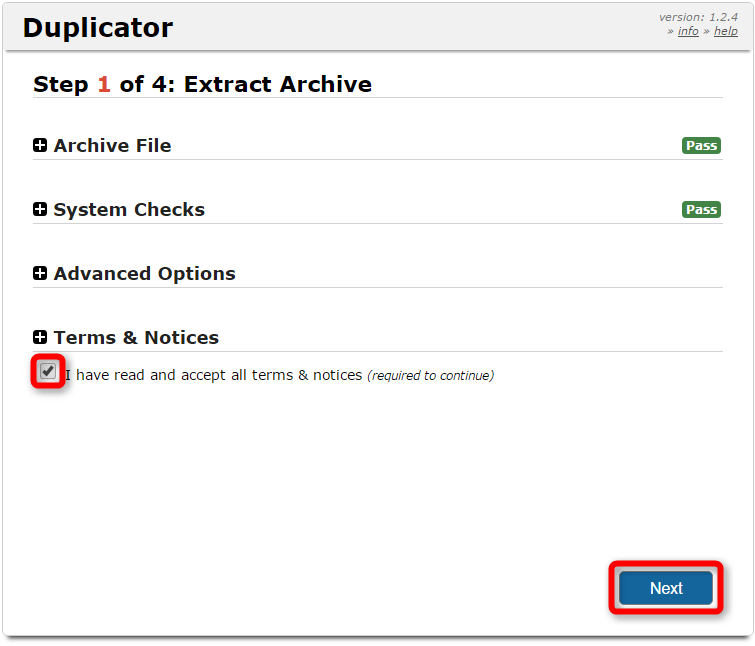Viewport: 755px width, 646px height.
Task: Expand the Terms & Notices plus icon
Action: (40, 337)
